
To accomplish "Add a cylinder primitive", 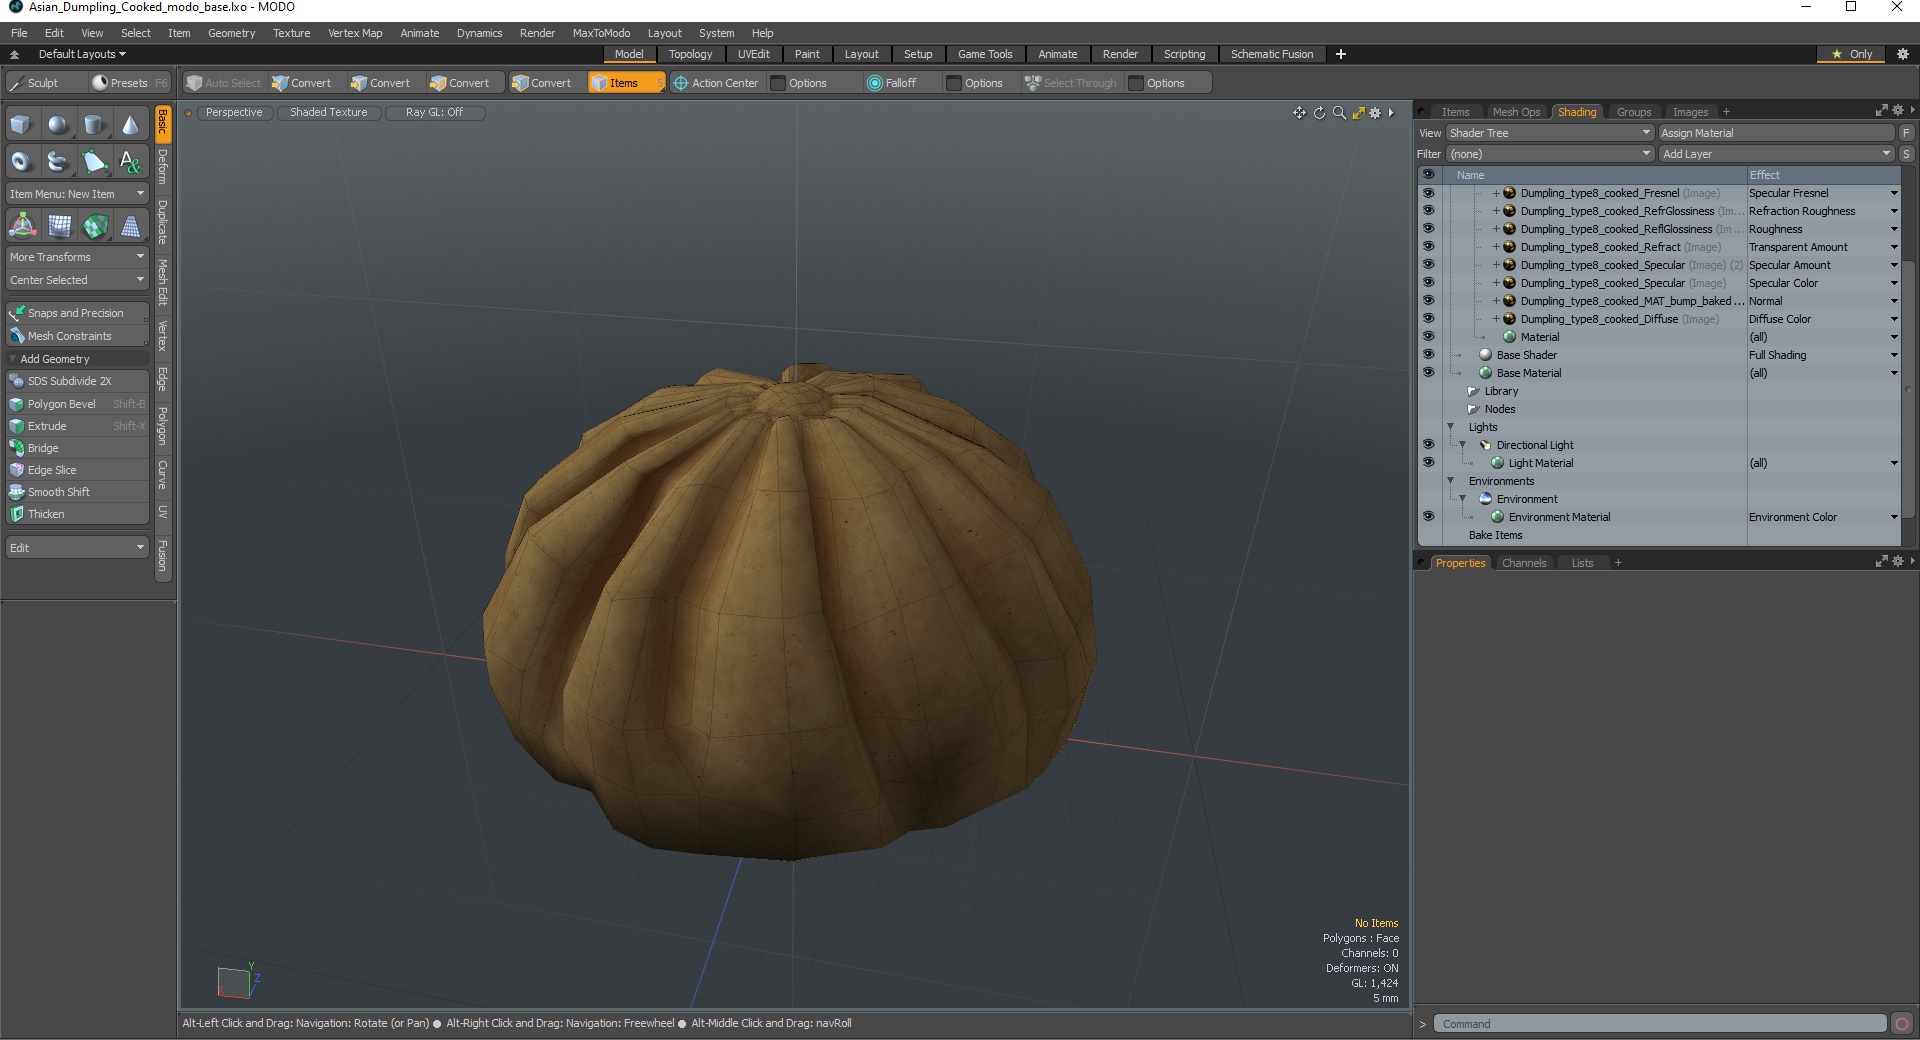I will (94, 125).
